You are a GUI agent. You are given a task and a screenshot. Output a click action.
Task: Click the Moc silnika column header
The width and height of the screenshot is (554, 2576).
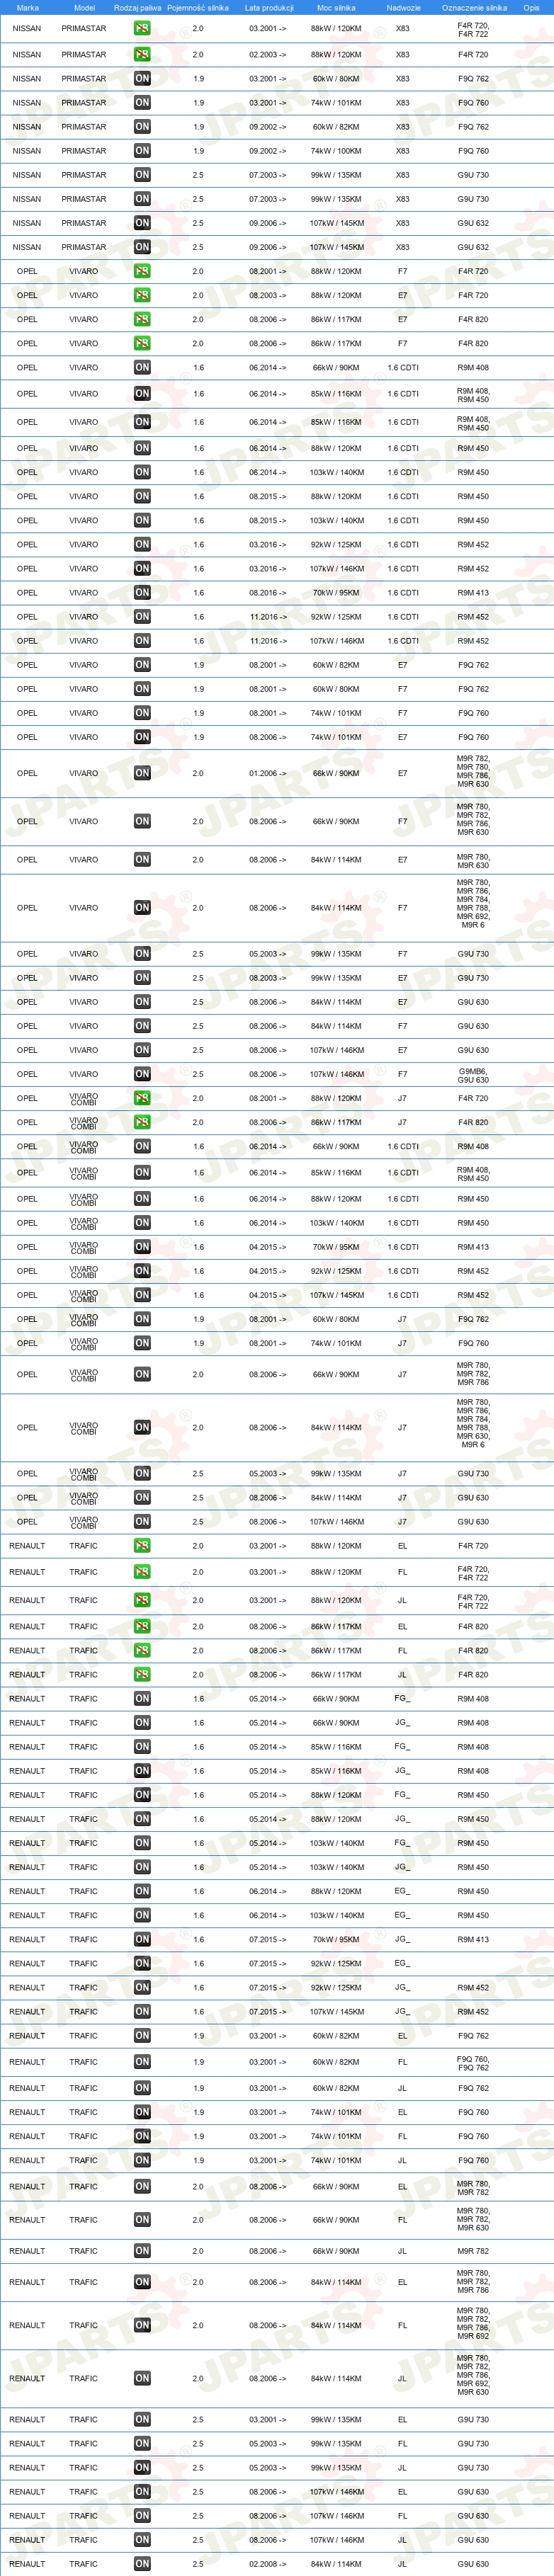pos(336,7)
